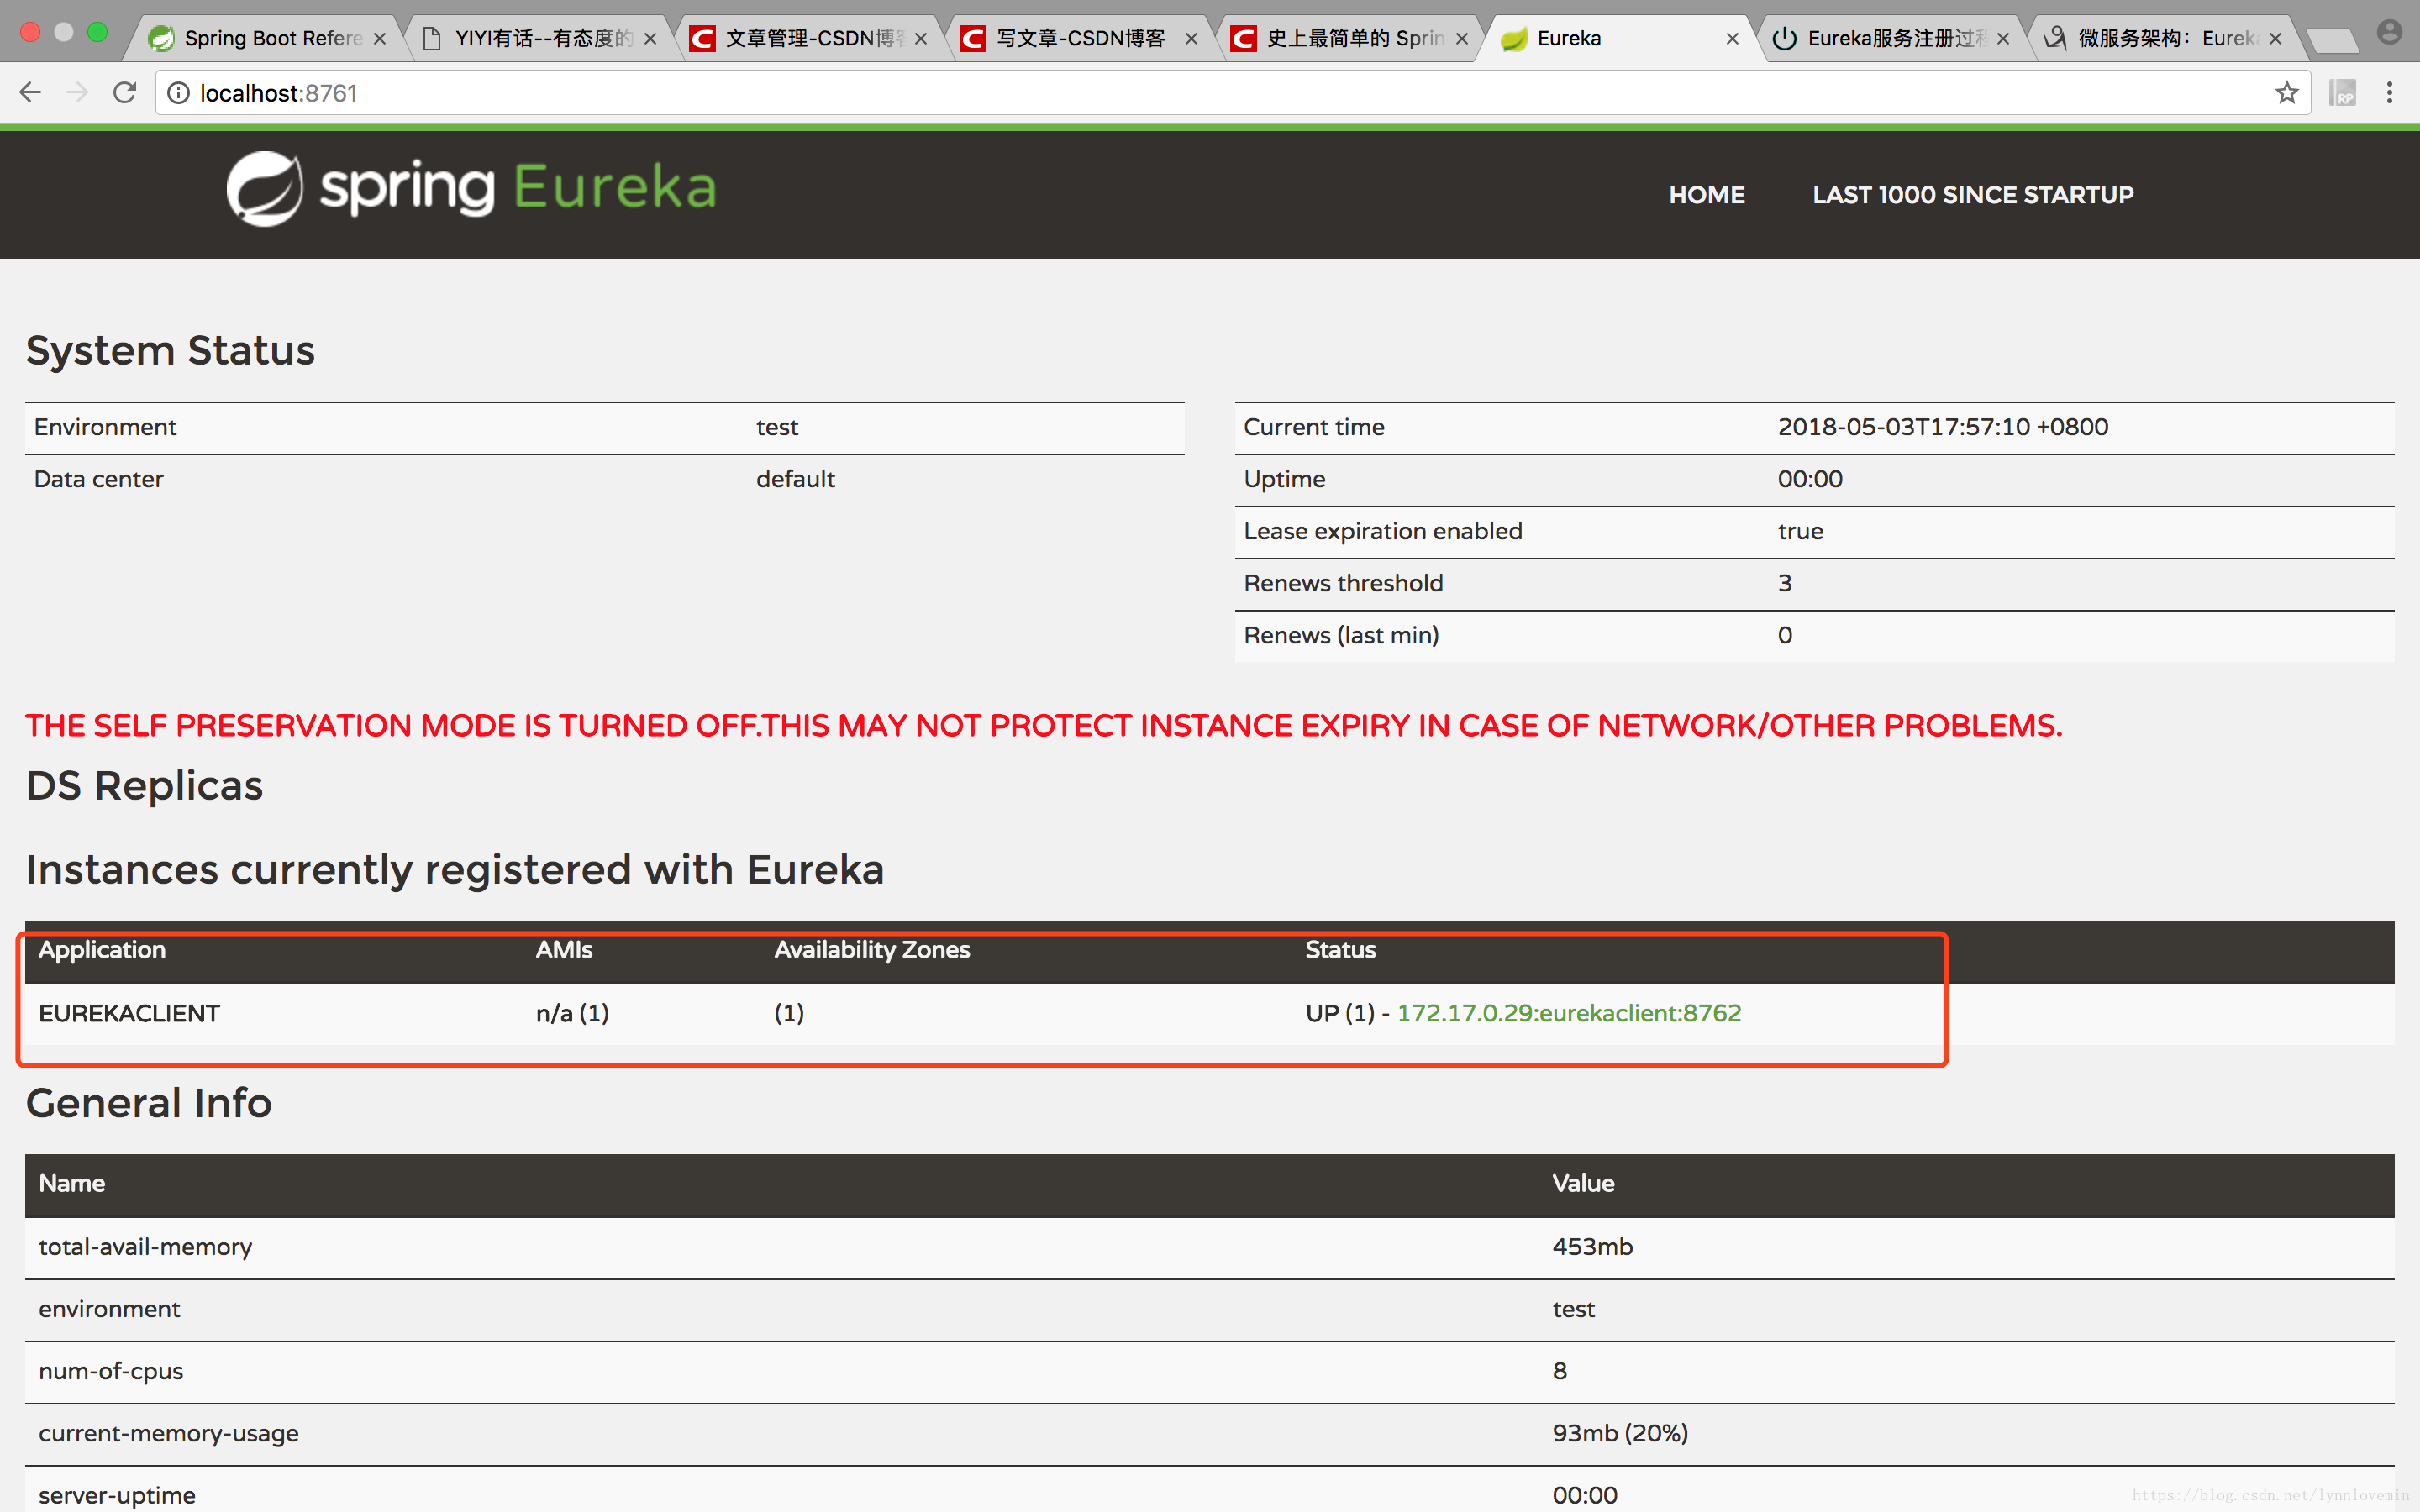The width and height of the screenshot is (2420, 1512).
Task: Close the Eureka服务注册过程 tab
Action: (x=2003, y=39)
